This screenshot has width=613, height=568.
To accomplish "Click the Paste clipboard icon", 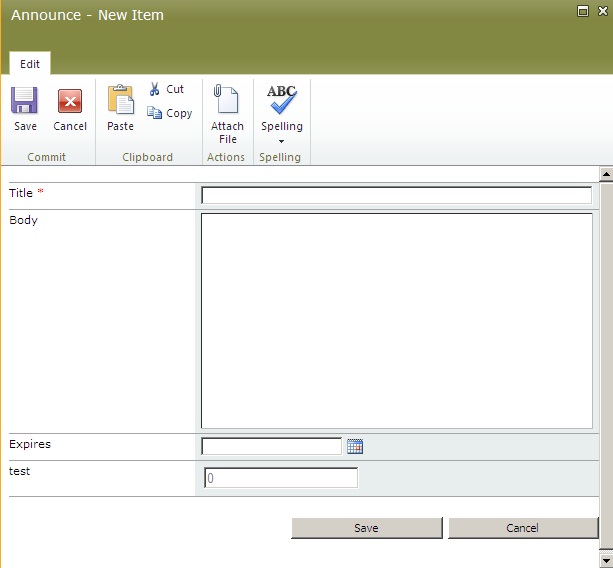I will point(121,100).
